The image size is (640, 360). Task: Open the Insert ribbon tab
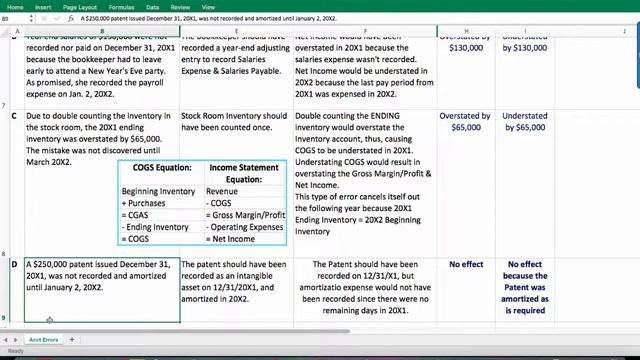click(x=43, y=7)
